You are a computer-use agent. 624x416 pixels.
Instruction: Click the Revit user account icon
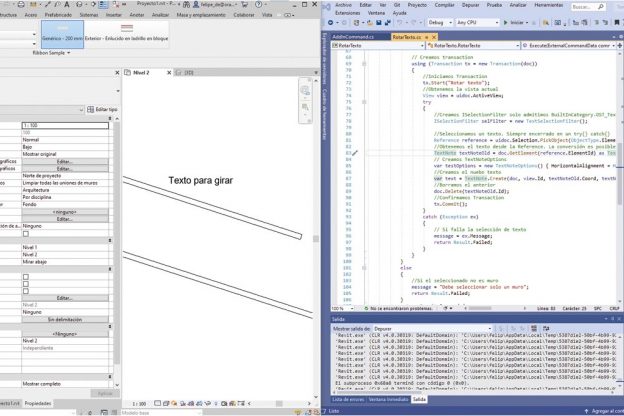pos(196,4)
